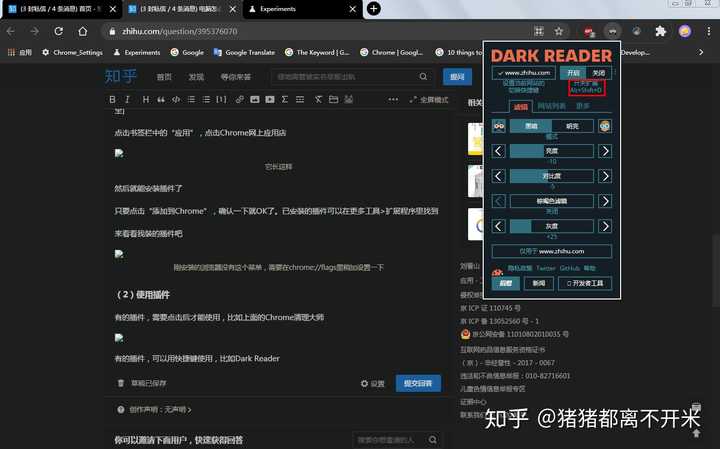The image size is (720, 449).
Task: Insert a formula with sigma icon
Action: 285,99
